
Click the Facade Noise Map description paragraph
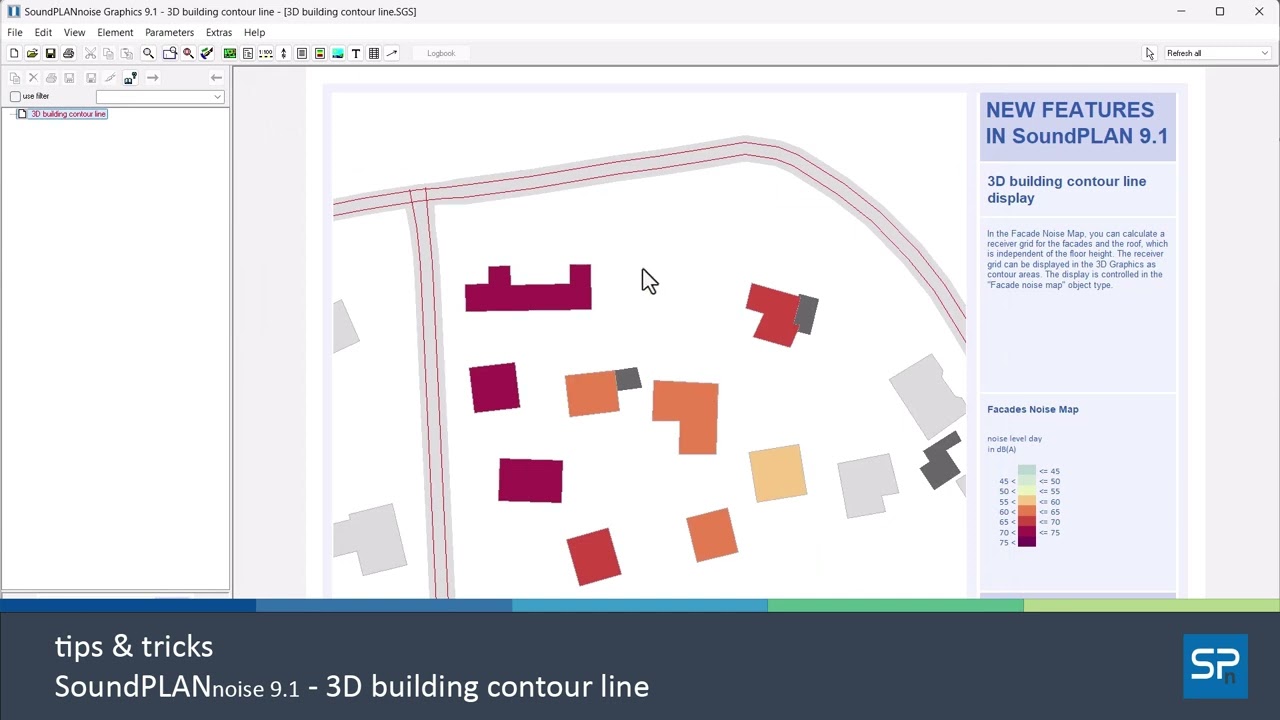[1077, 259]
